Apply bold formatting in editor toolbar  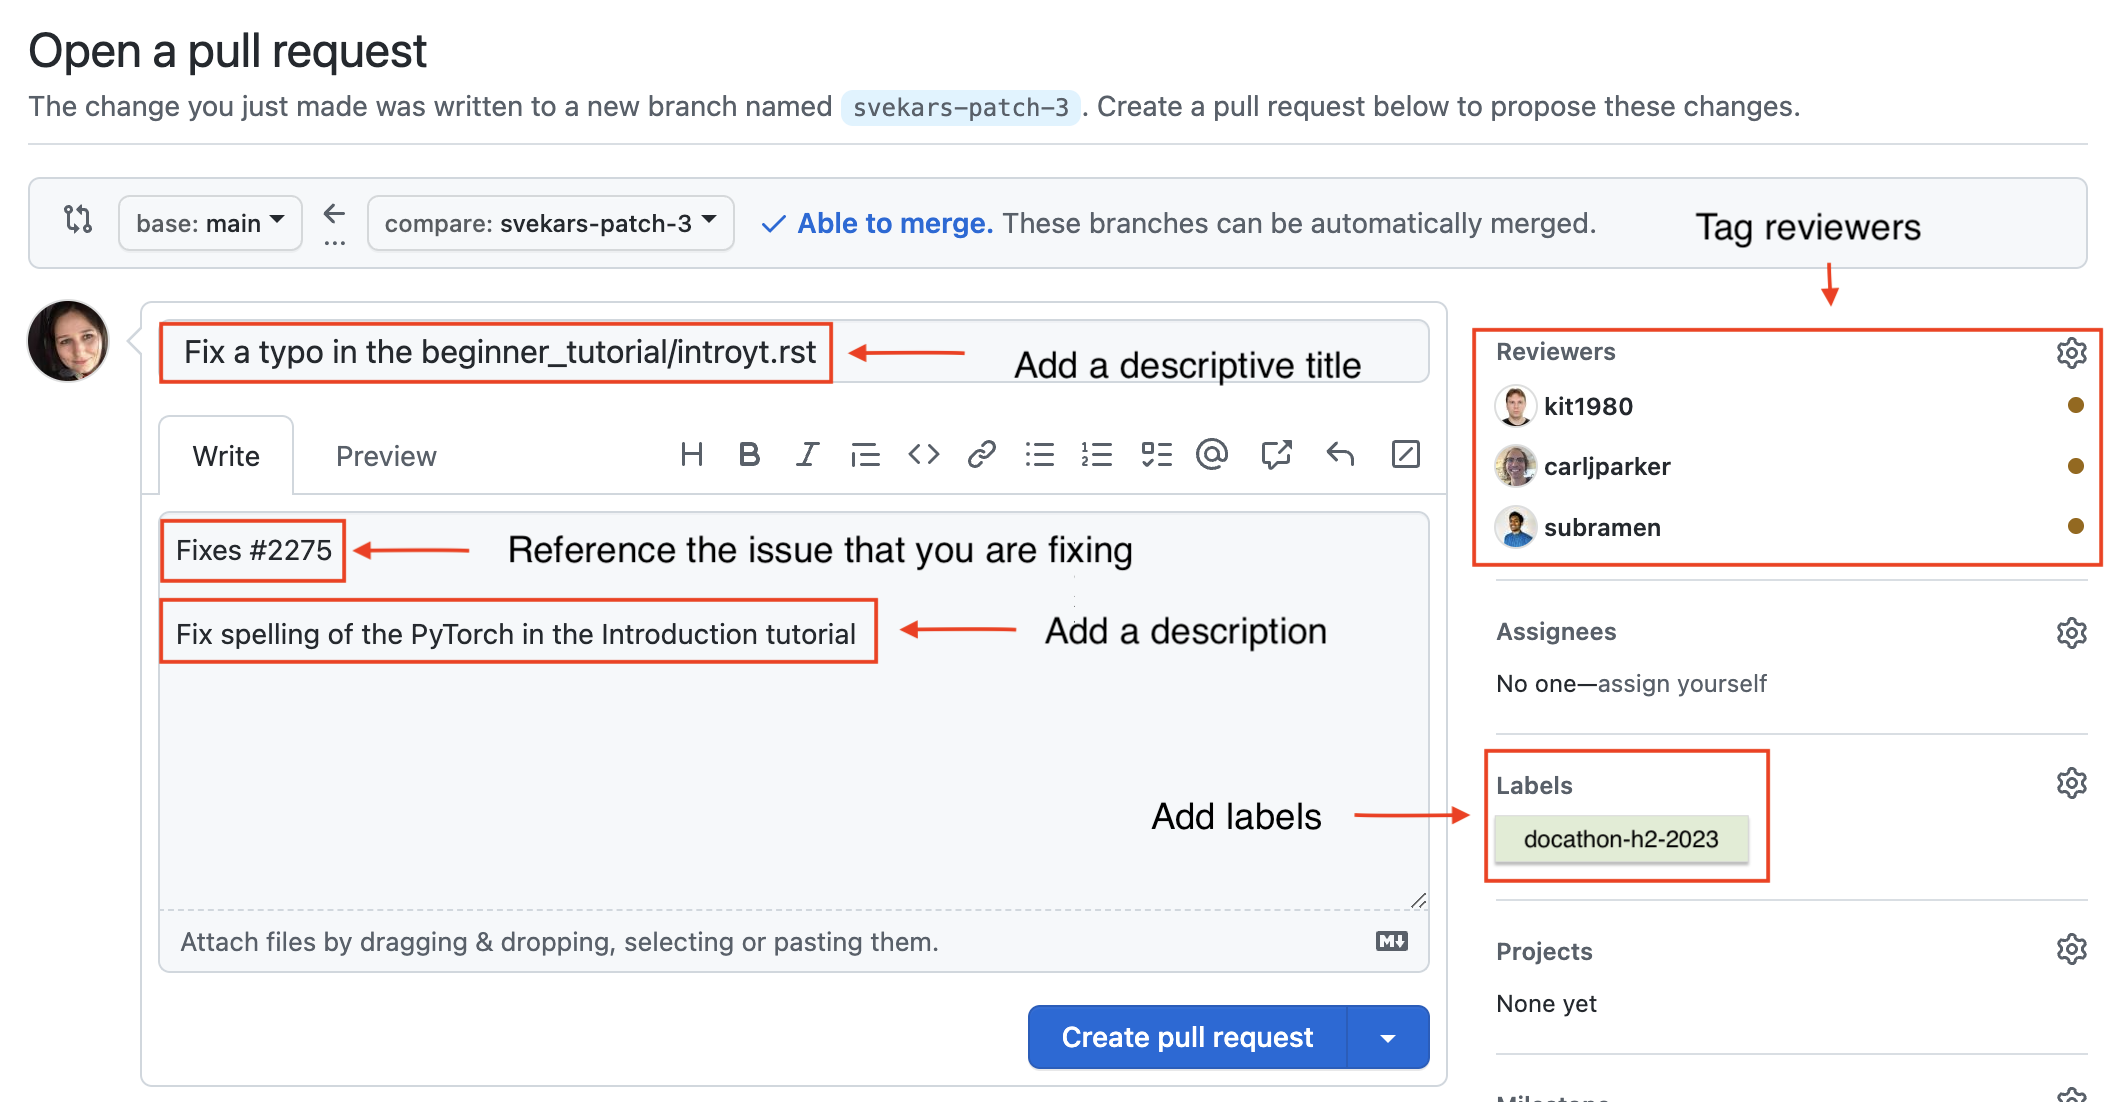pyautogui.click(x=749, y=455)
